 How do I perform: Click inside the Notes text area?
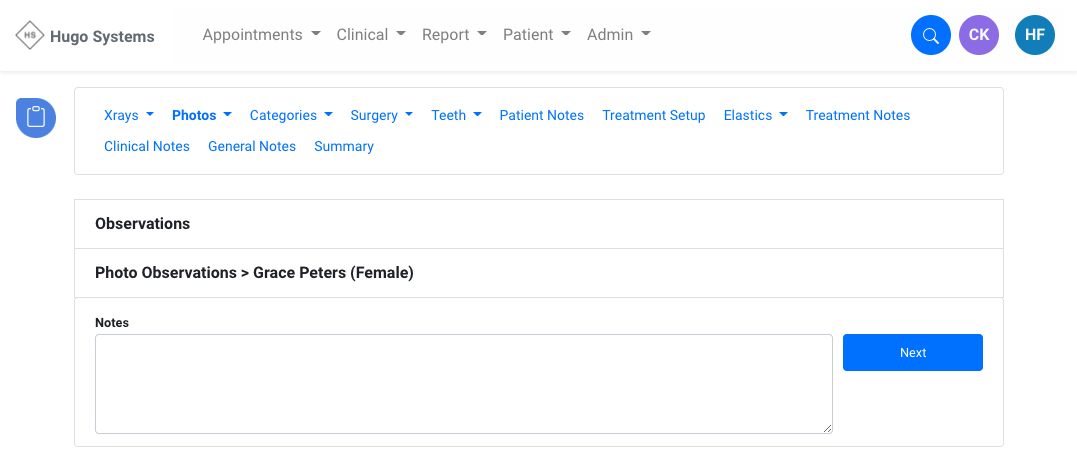pos(463,383)
